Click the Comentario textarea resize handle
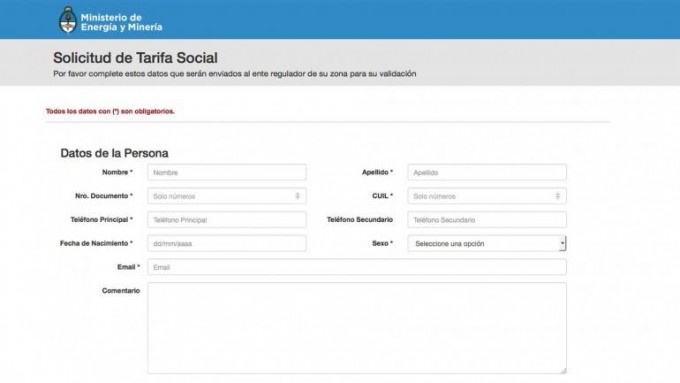The image size is (680, 383). 563,370
